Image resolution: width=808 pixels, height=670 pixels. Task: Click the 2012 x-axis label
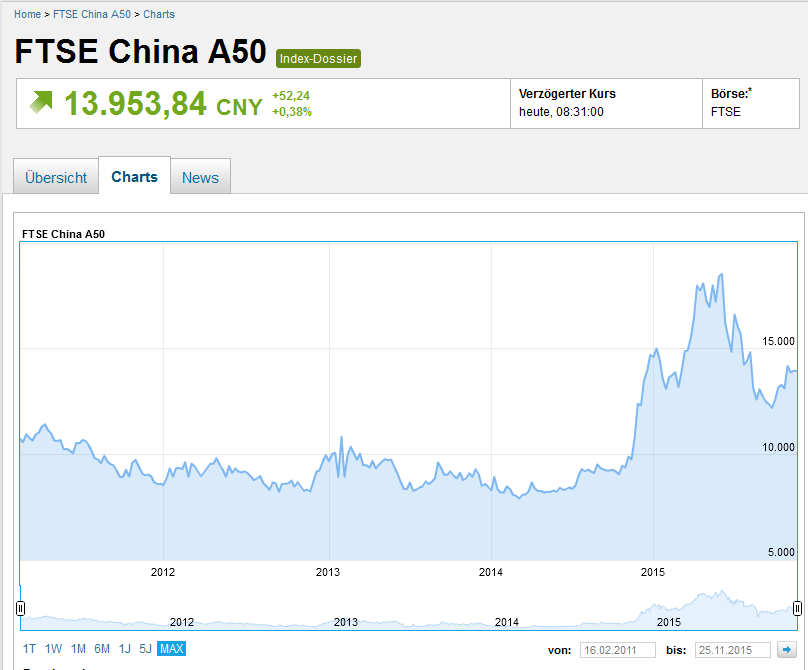163,572
